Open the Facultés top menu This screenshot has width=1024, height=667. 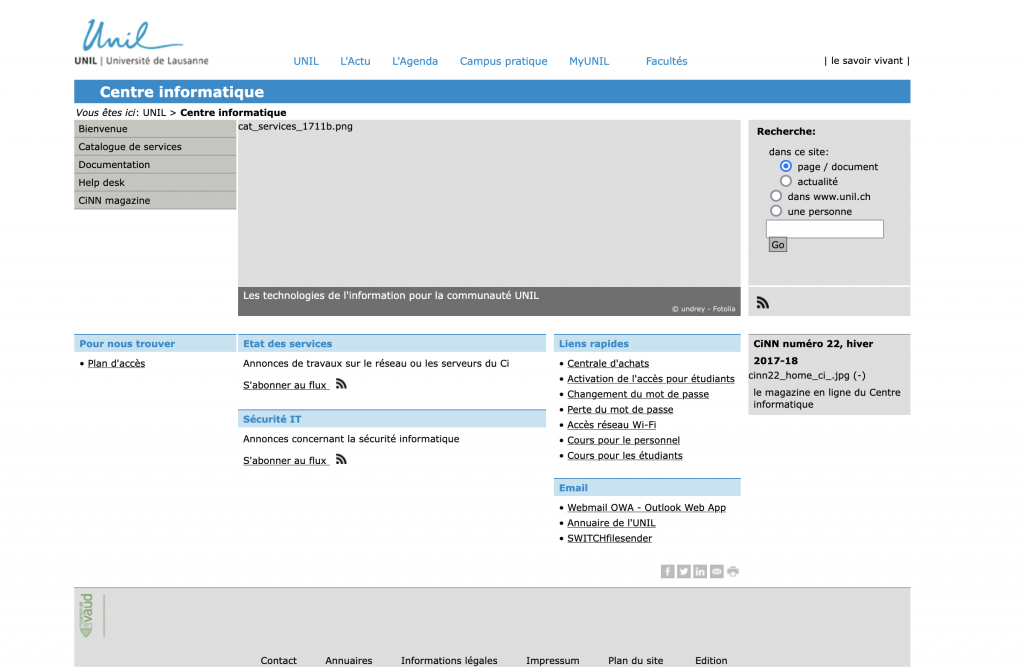click(x=666, y=61)
